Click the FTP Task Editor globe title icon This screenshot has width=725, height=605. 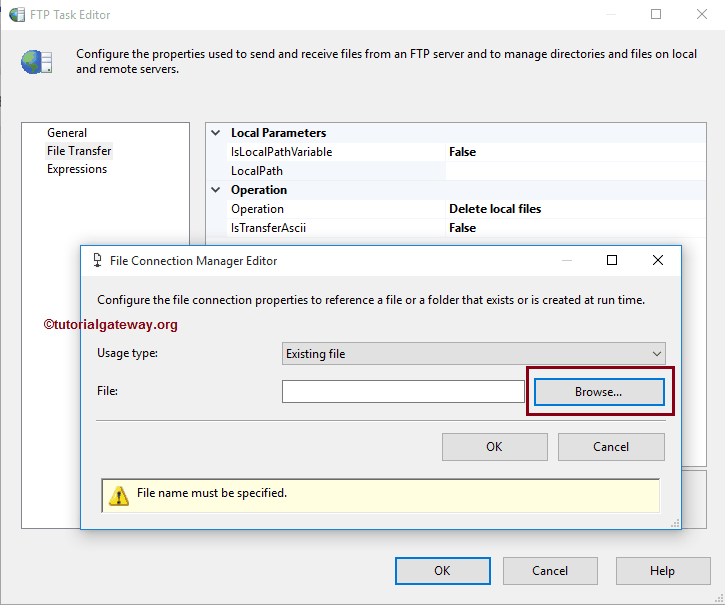(17, 14)
